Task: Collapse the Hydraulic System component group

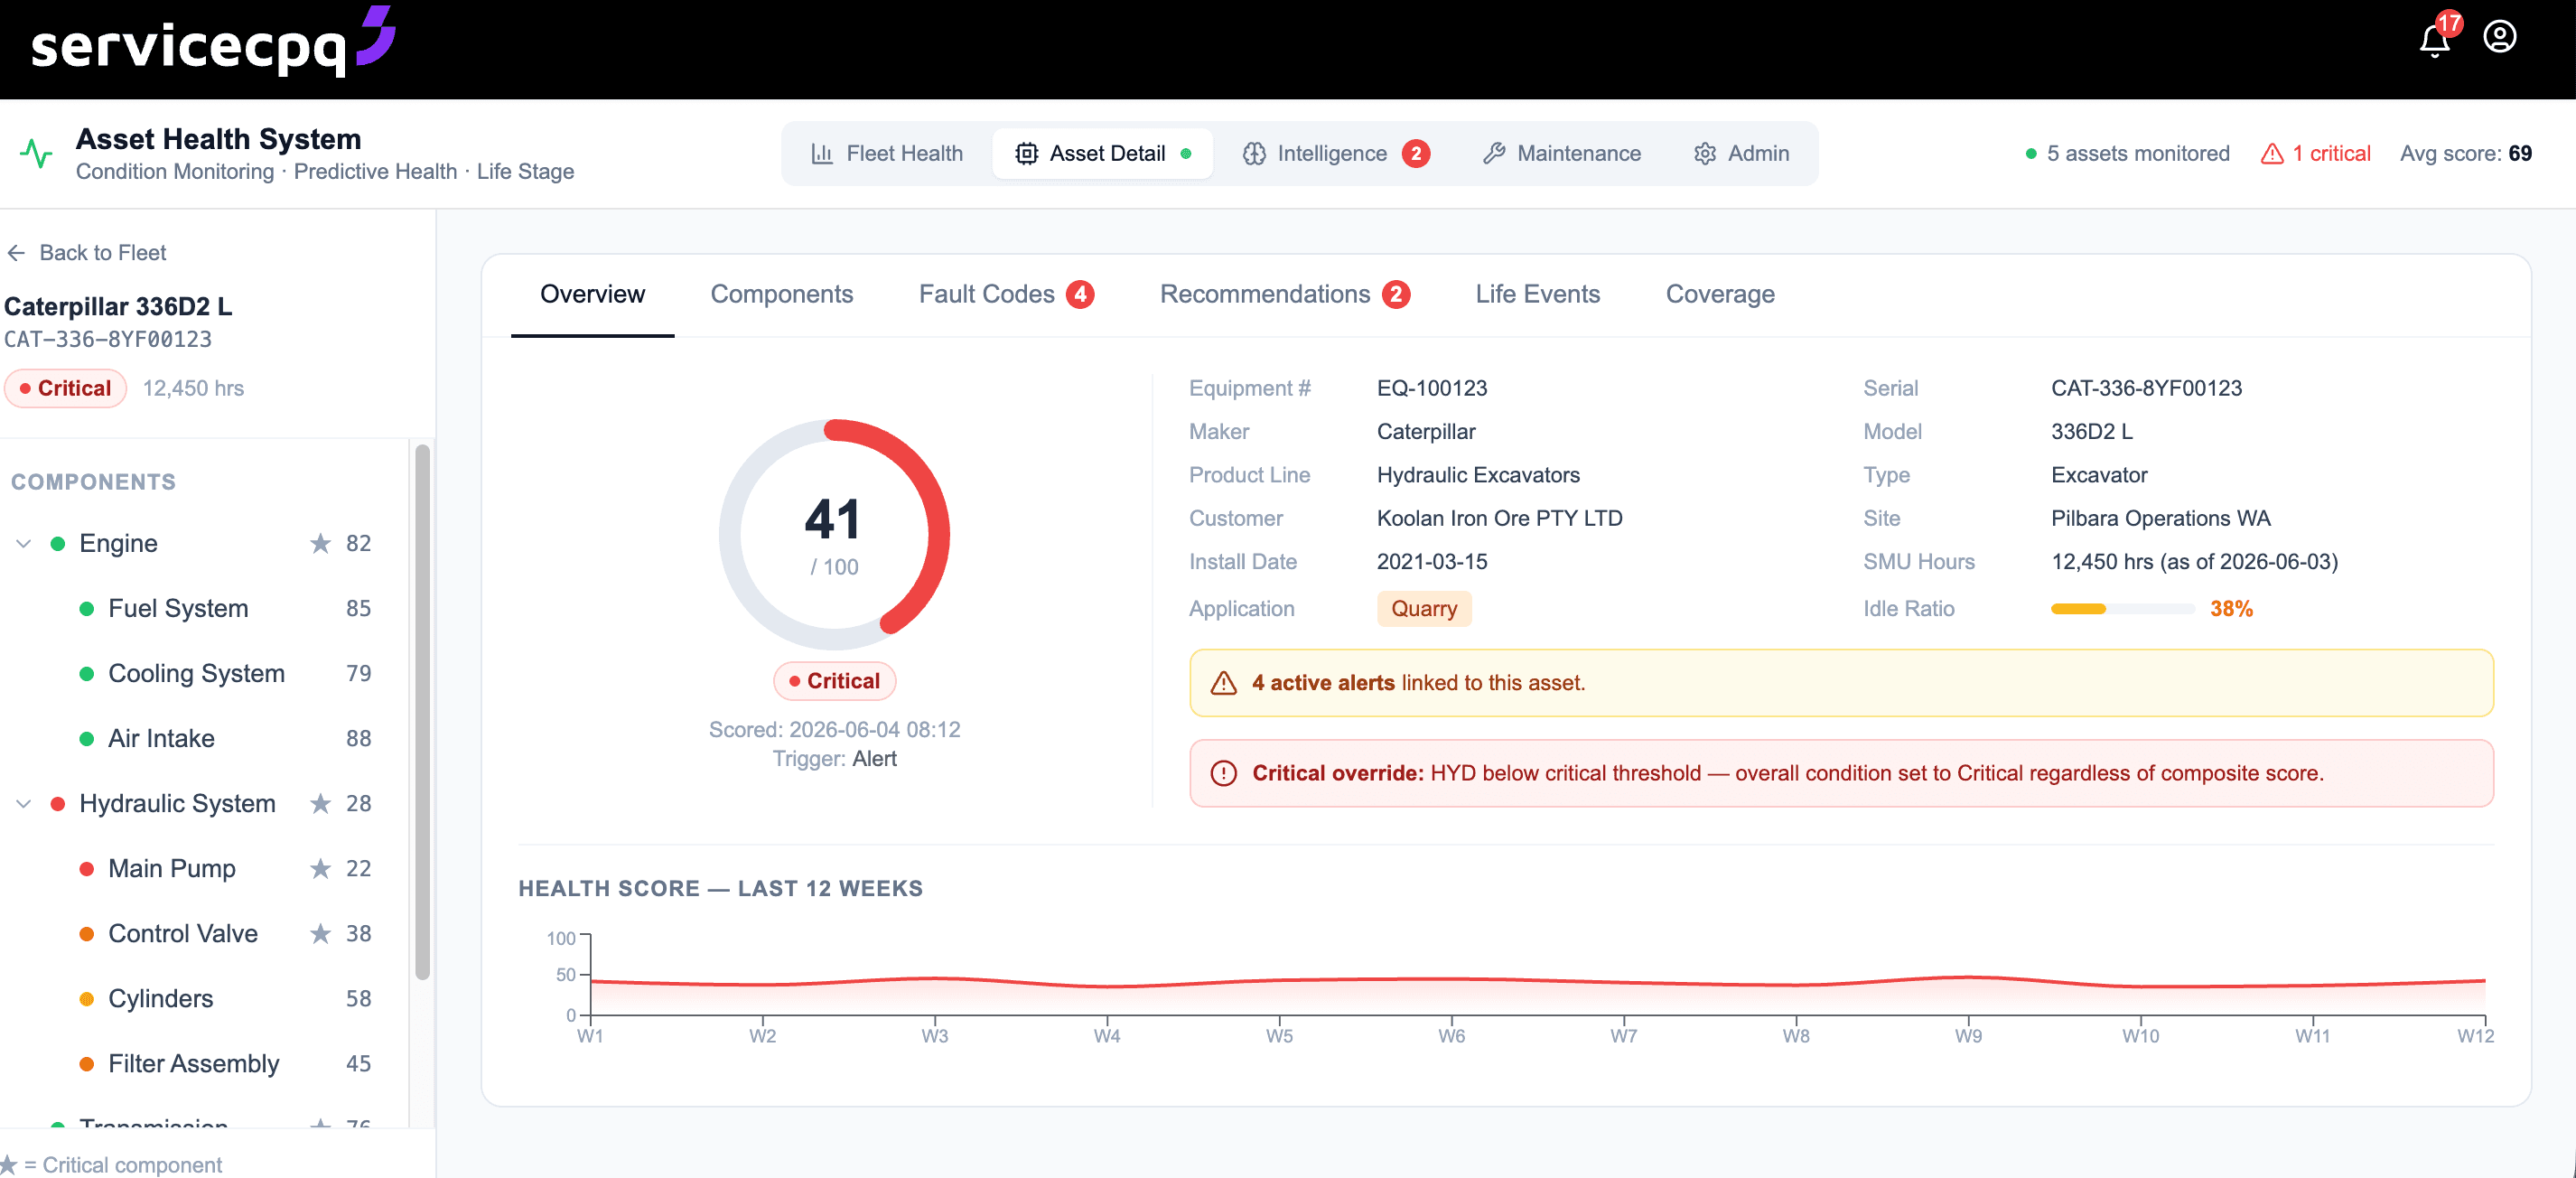Action: point(24,803)
